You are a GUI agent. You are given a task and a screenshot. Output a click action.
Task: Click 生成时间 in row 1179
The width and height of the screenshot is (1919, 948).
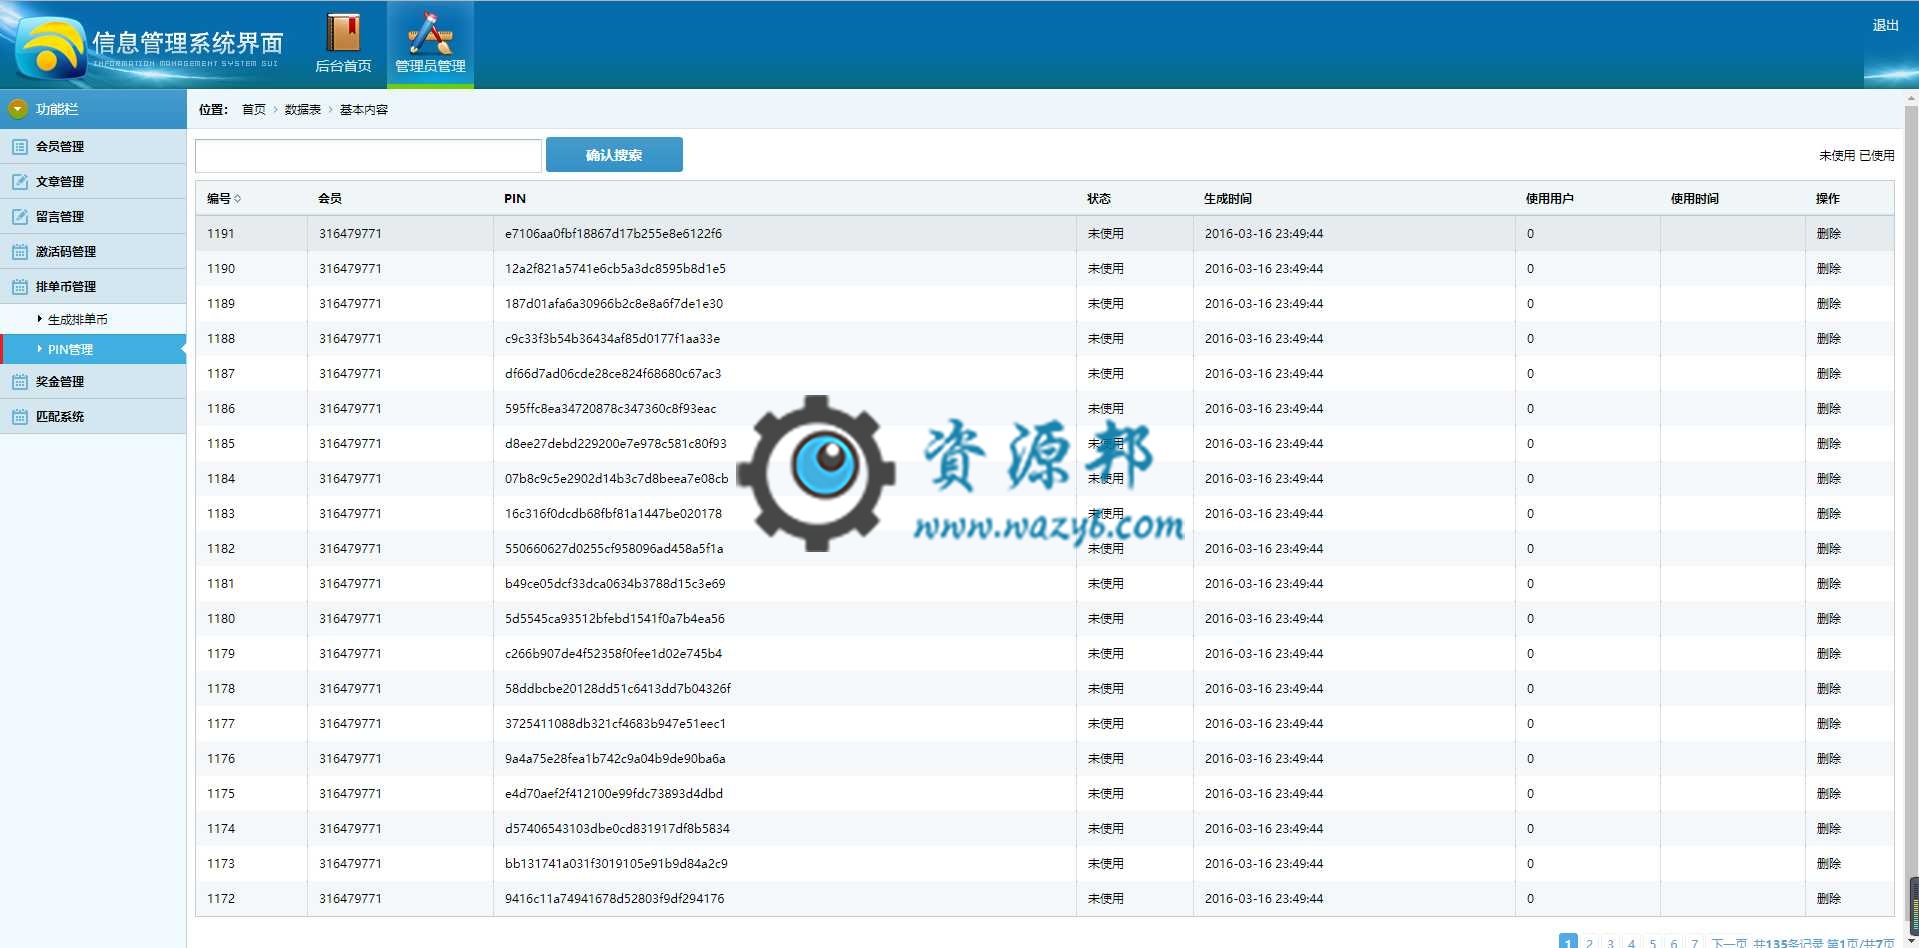(1263, 654)
